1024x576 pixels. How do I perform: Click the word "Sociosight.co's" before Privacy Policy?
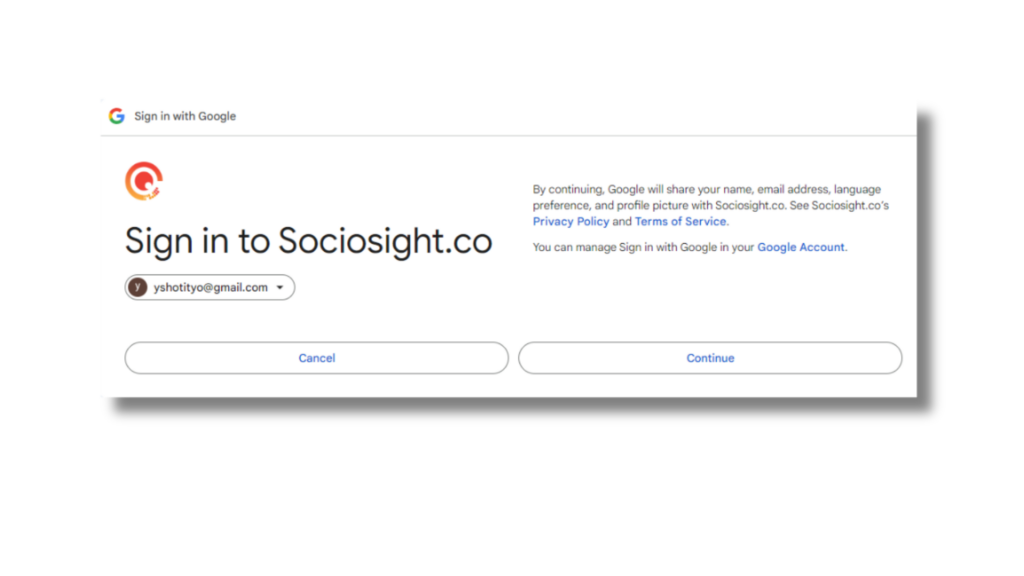850,205
